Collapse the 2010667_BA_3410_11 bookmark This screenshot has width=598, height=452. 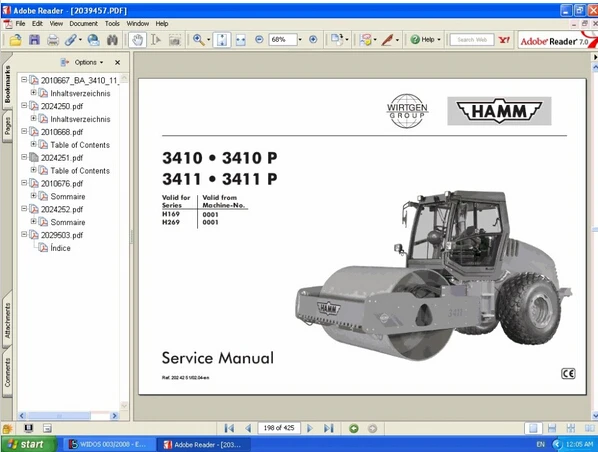[x=24, y=80]
